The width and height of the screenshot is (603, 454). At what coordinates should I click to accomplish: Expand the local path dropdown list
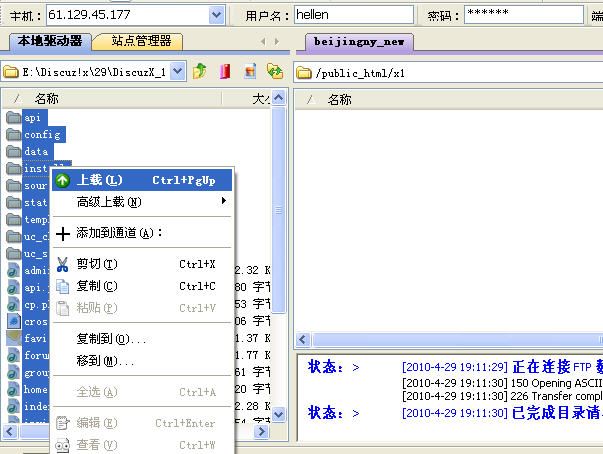(x=178, y=72)
